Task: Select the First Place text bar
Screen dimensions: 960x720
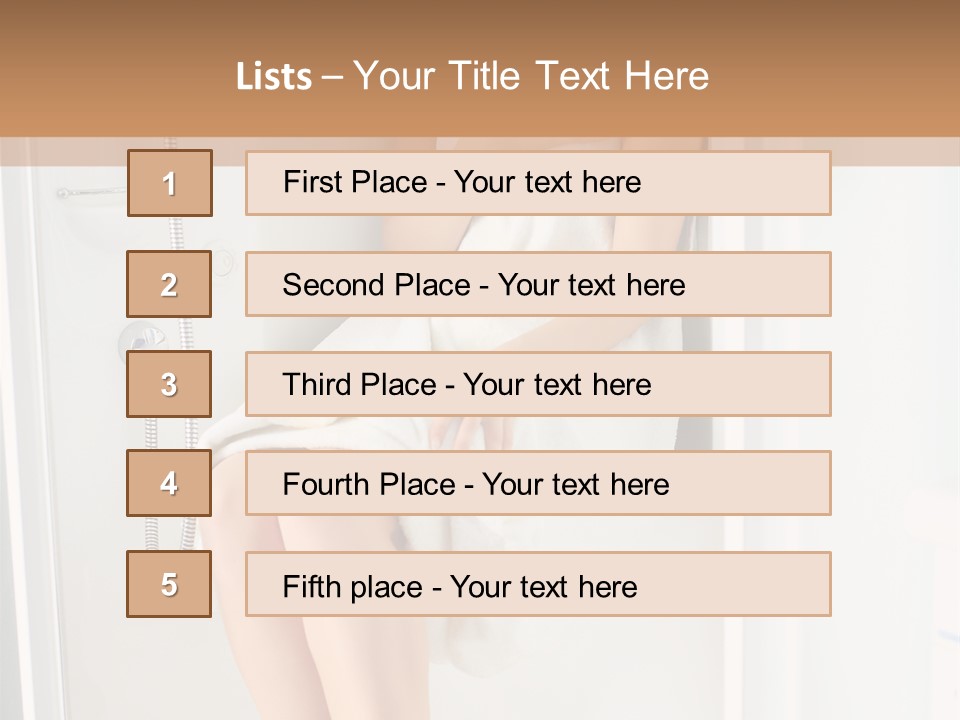Action: point(538,183)
